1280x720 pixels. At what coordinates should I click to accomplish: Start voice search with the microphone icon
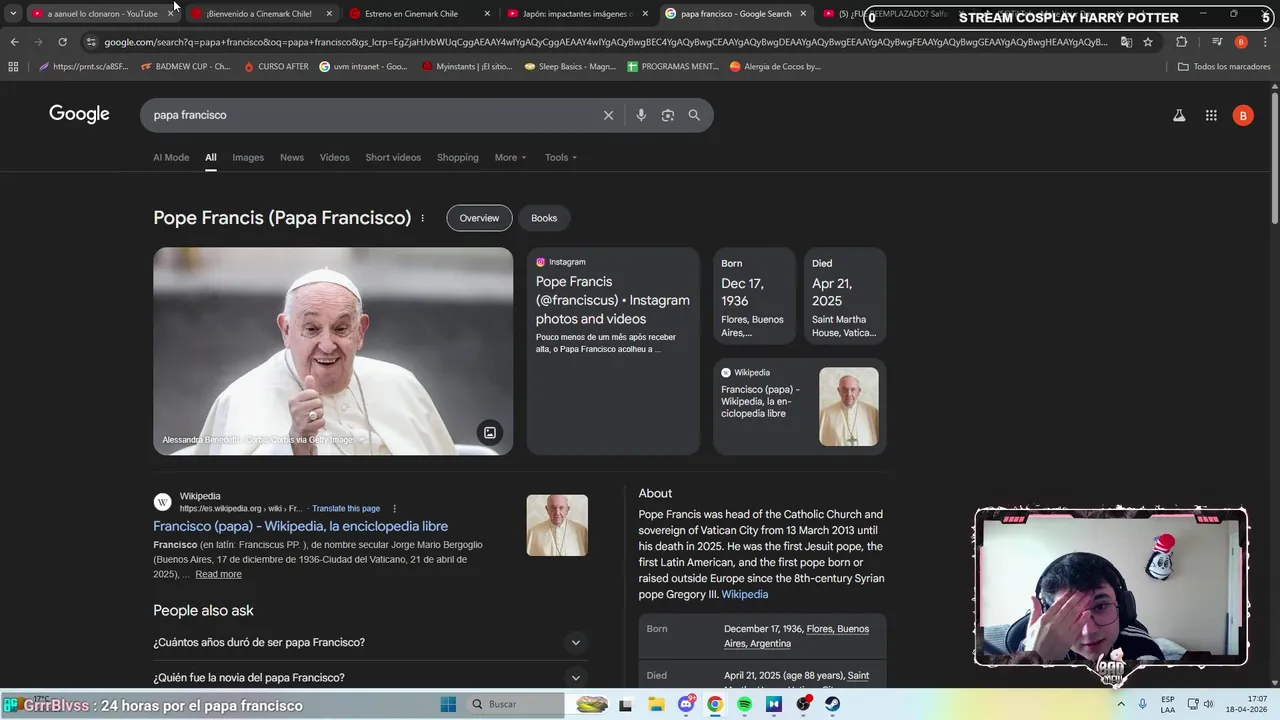[x=641, y=115]
